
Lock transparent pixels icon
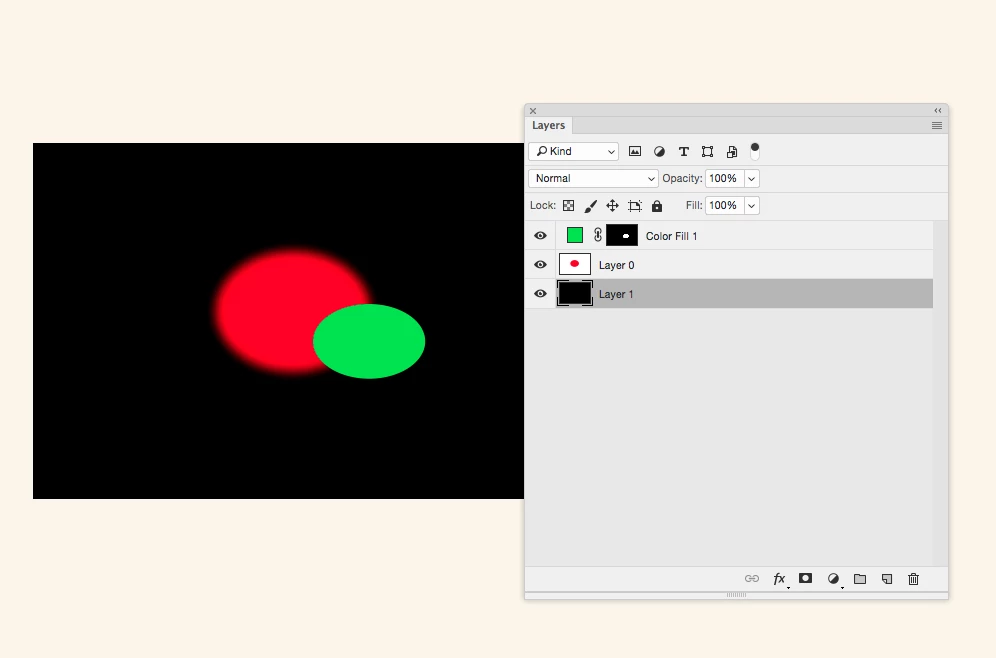[x=569, y=205]
